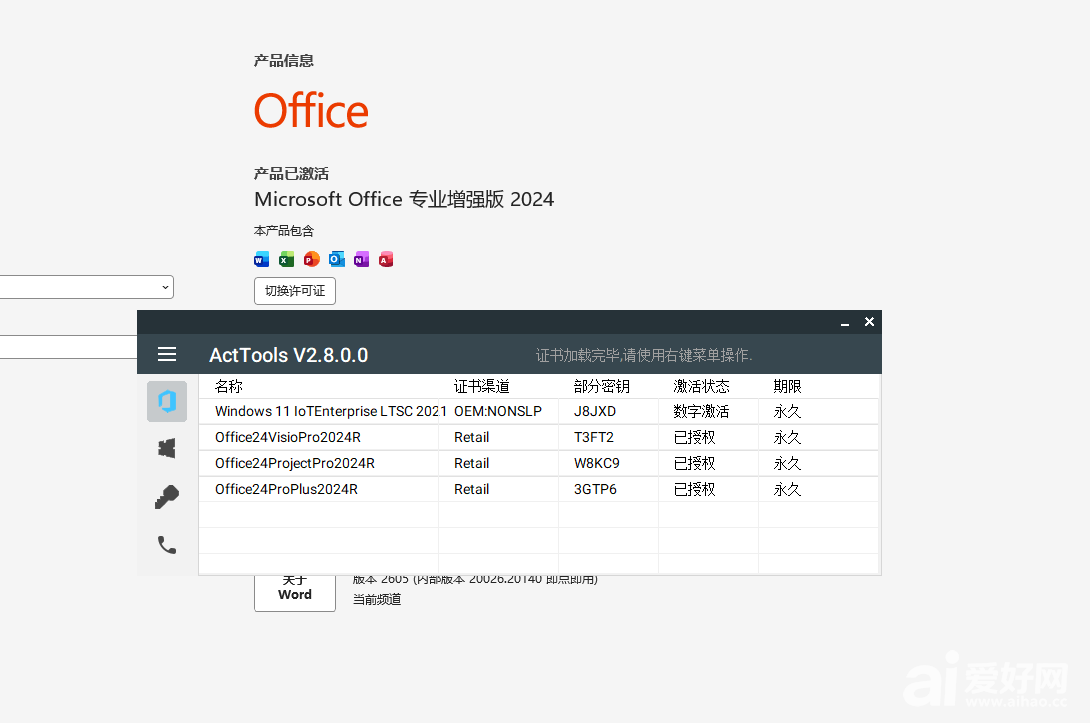Click the 产品已激活 label
This screenshot has height=723, width=1090.
pyautogui.click(x=291, y=173)
